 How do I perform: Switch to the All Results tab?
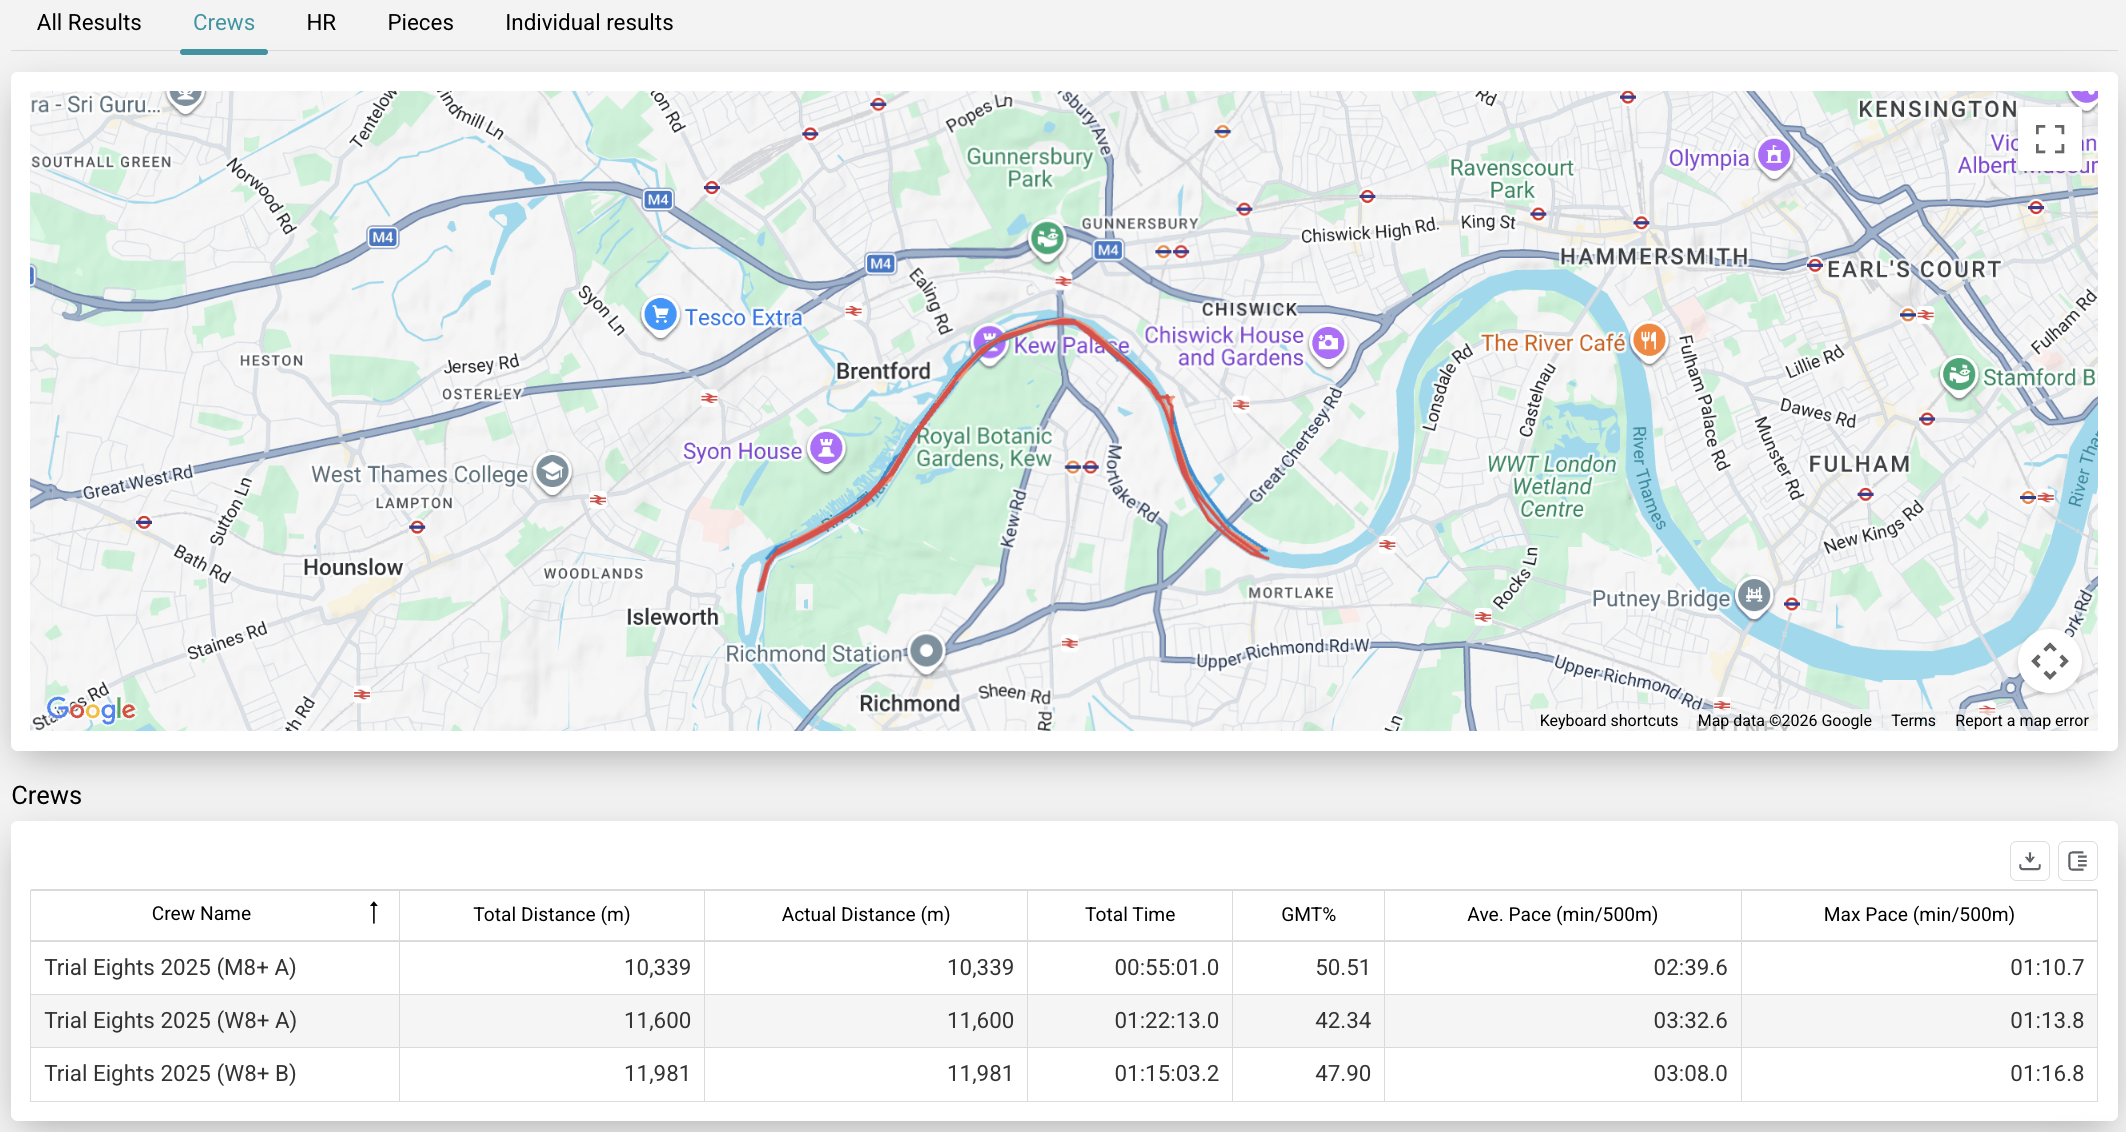[89, 23]
